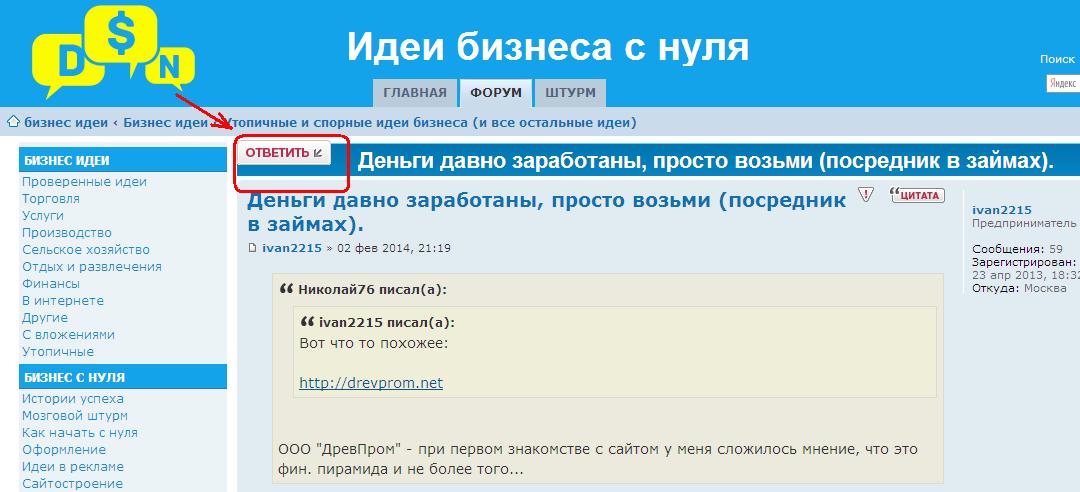Open 'Финансы' sidebar category
The height and width of the screenshot is (492, 1080).
51,283
